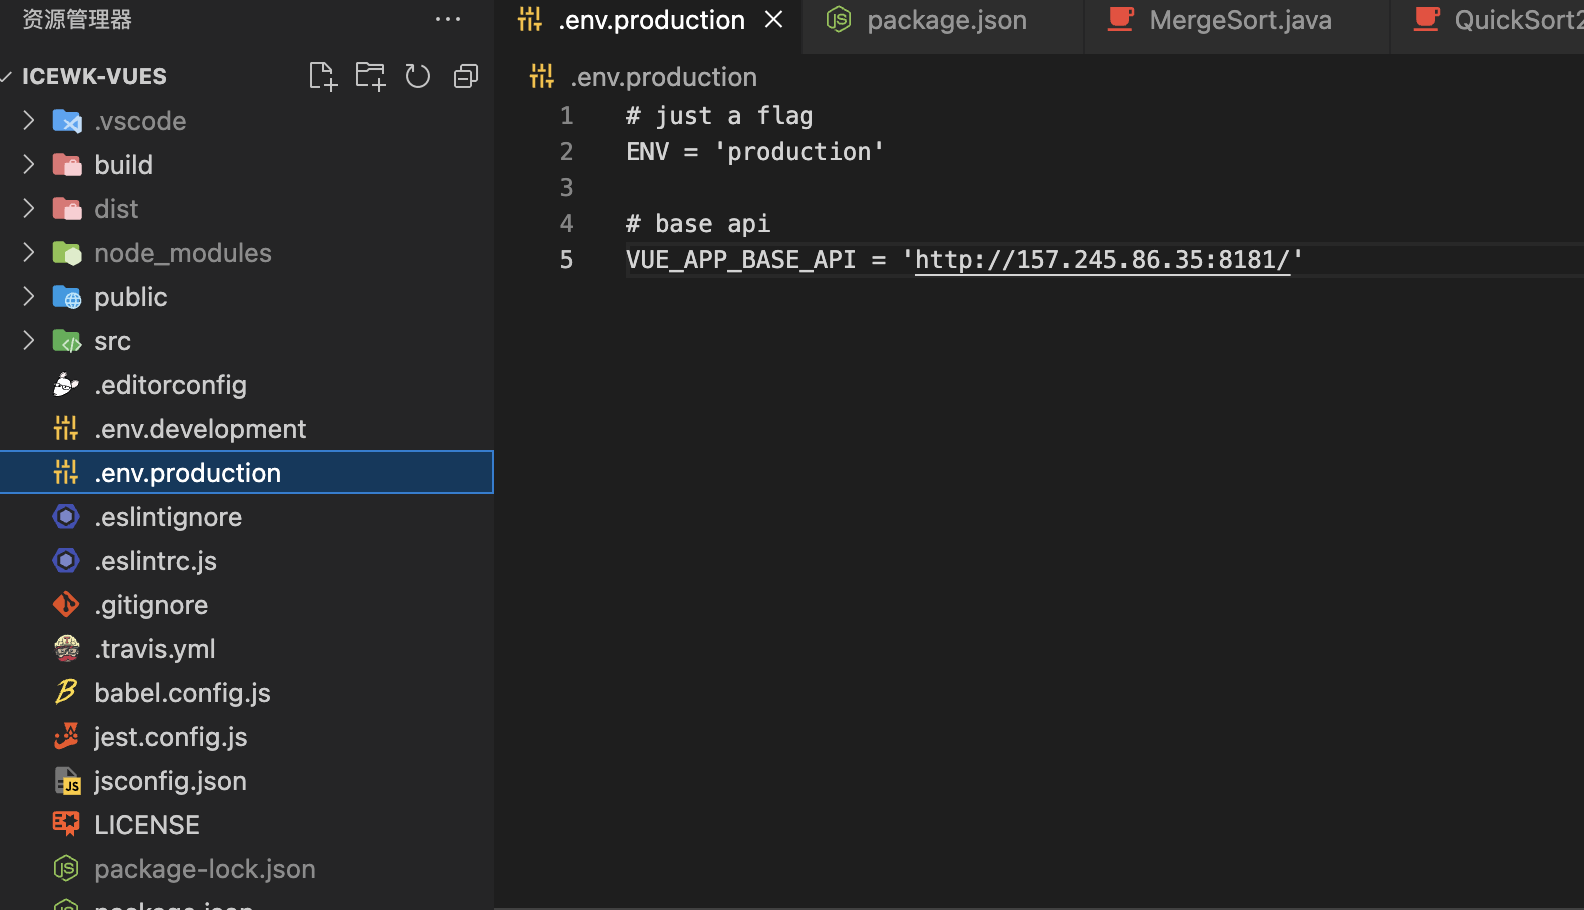
Task: Expand the src folder chevron
Action: coord(28,340)
